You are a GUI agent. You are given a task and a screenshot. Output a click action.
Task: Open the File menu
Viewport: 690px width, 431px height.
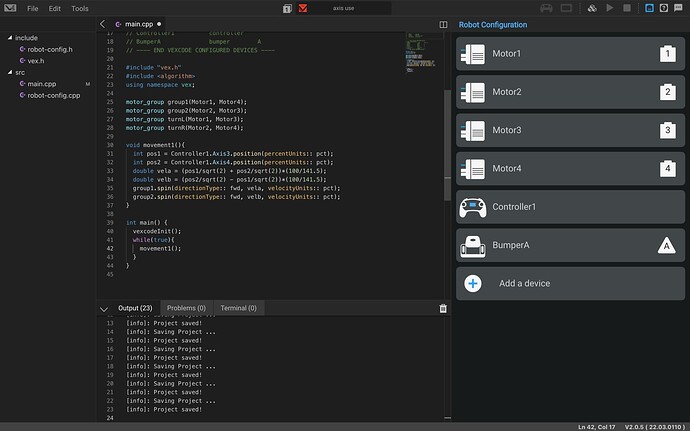[33, 8]
